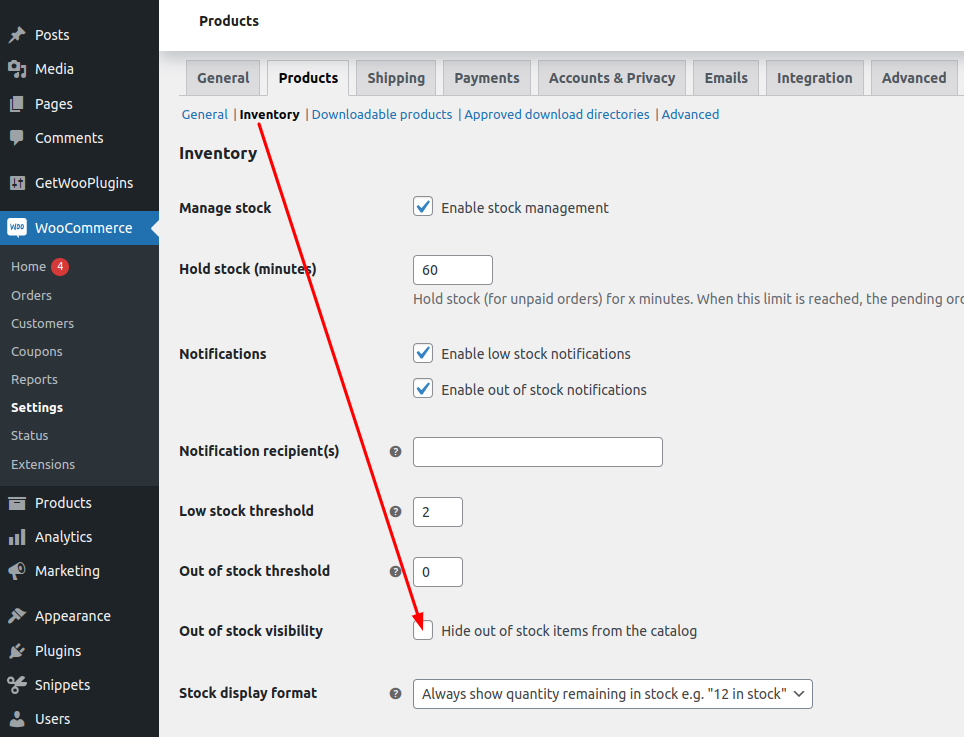This screenshot has height=737, width=964.
Task: Click help icon beside Notification recipient(s)
Action: pos(395,452)
